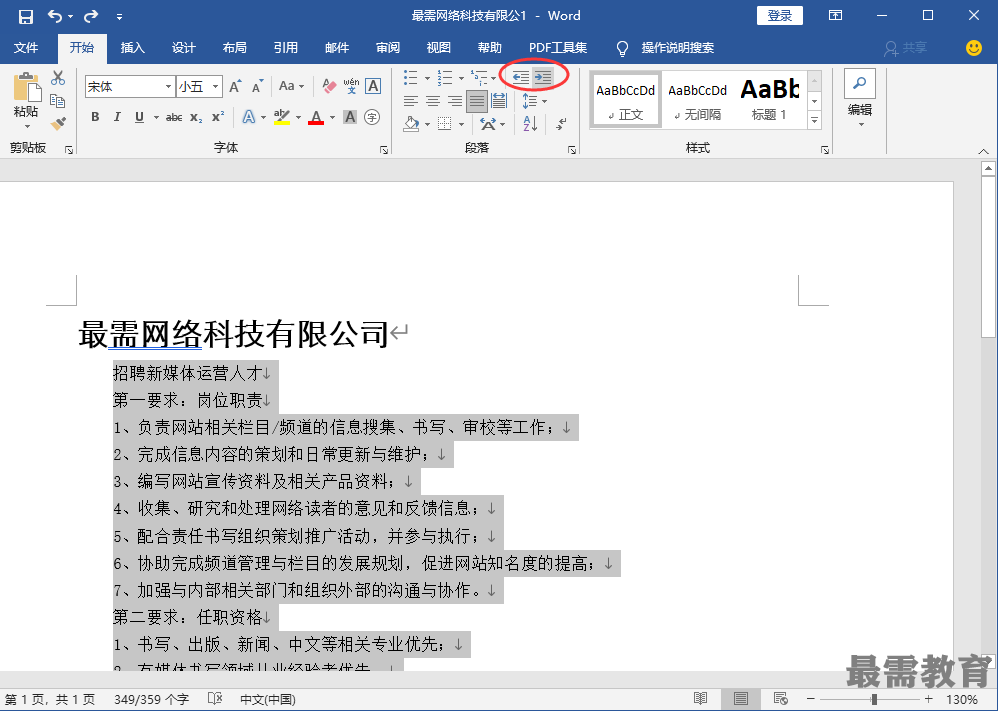Increase font size with the larger A
The image size is (998, 711).
(x=235, y=87)
